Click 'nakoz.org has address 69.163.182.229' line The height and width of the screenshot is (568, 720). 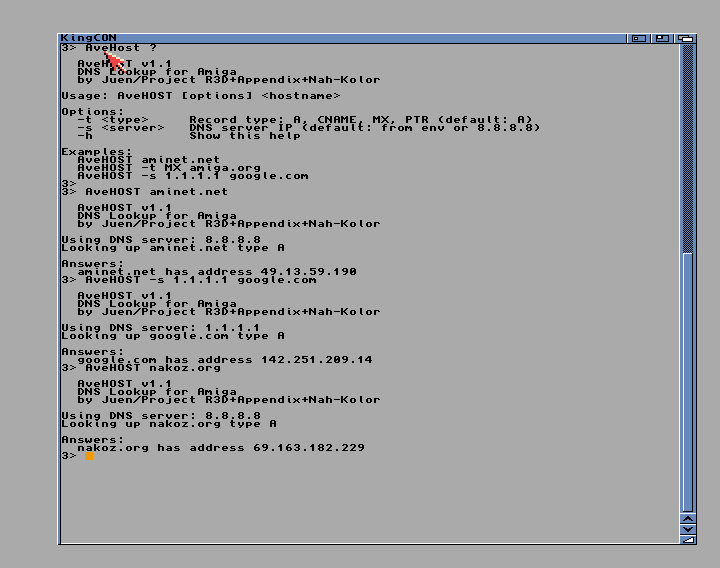[221, 448]
